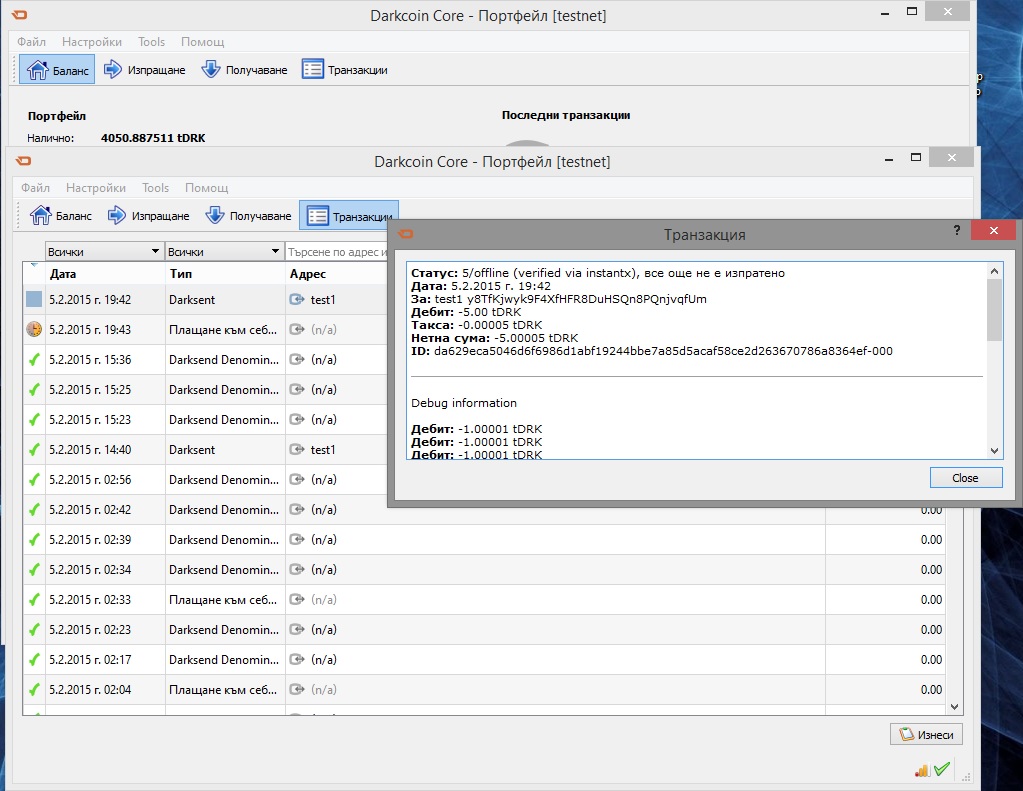Screen dimensions: 1023x791
Task: Click confirmed checkmark of 14:40 row
Action: coord(34,450)
